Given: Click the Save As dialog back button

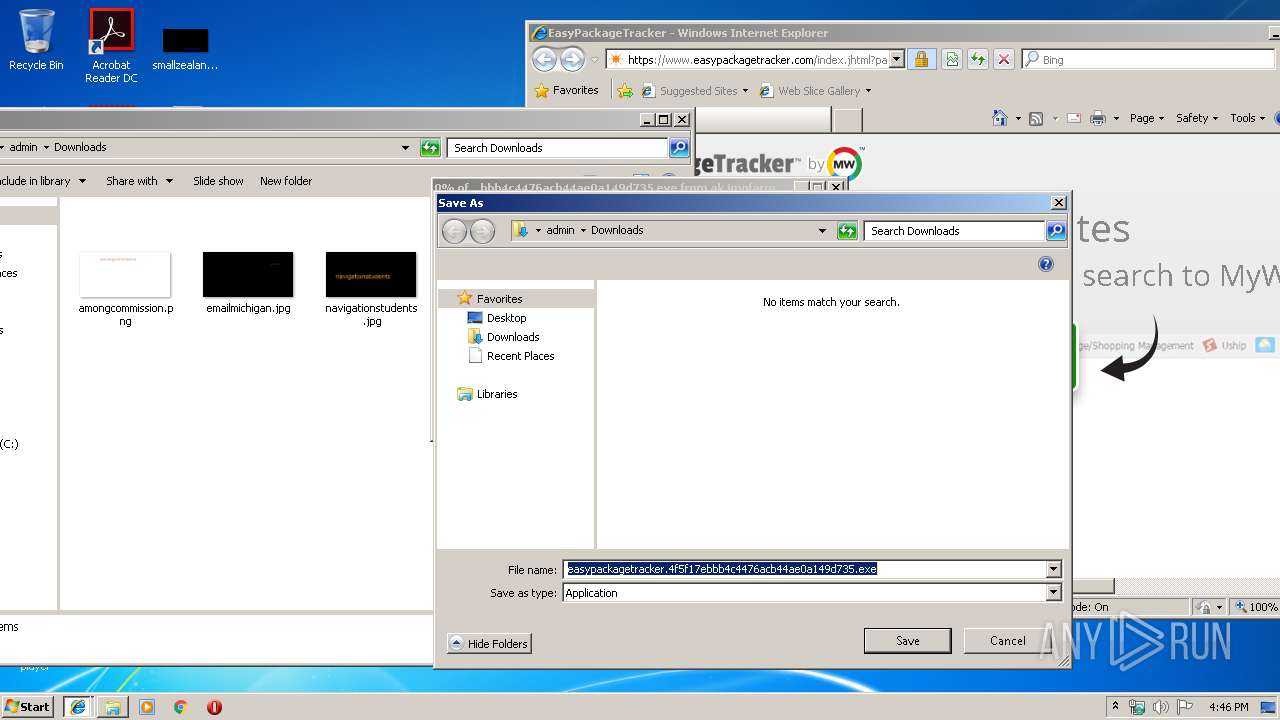Looking at the screenshot, I should pos(455,231).
